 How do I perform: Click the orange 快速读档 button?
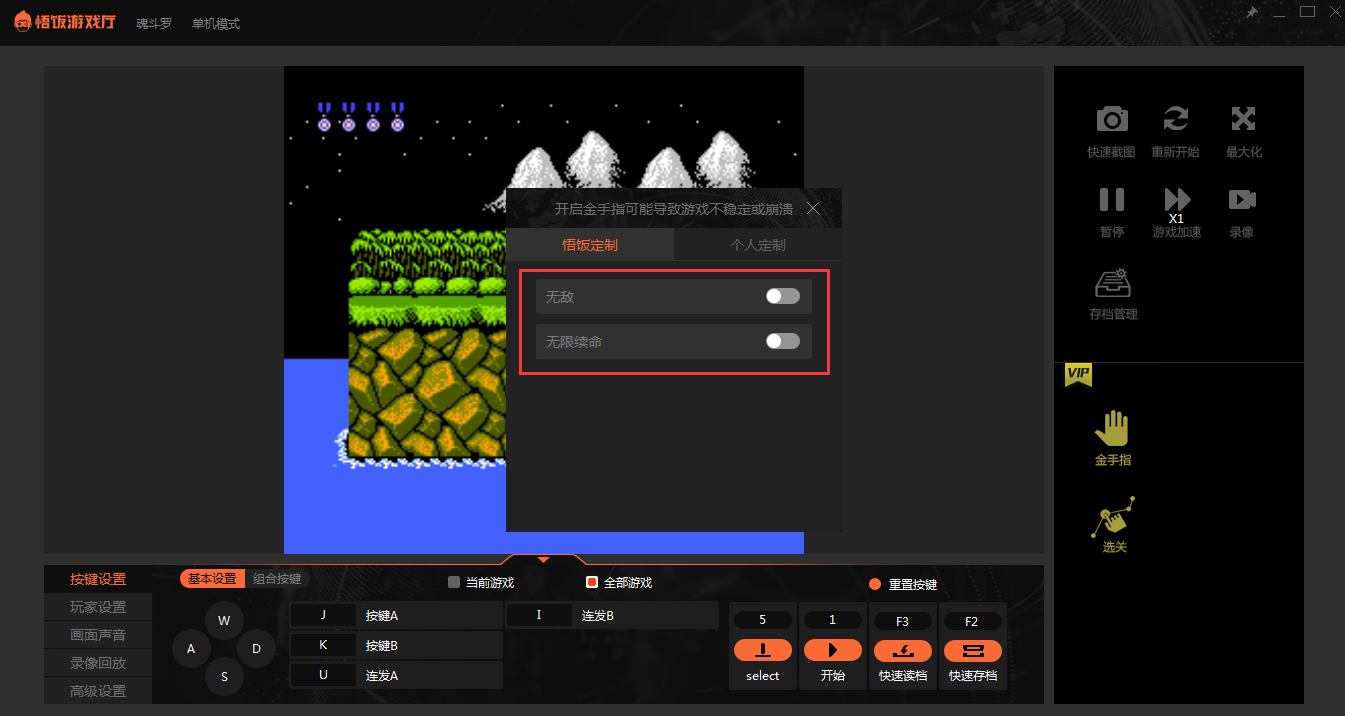coord(902,650)
